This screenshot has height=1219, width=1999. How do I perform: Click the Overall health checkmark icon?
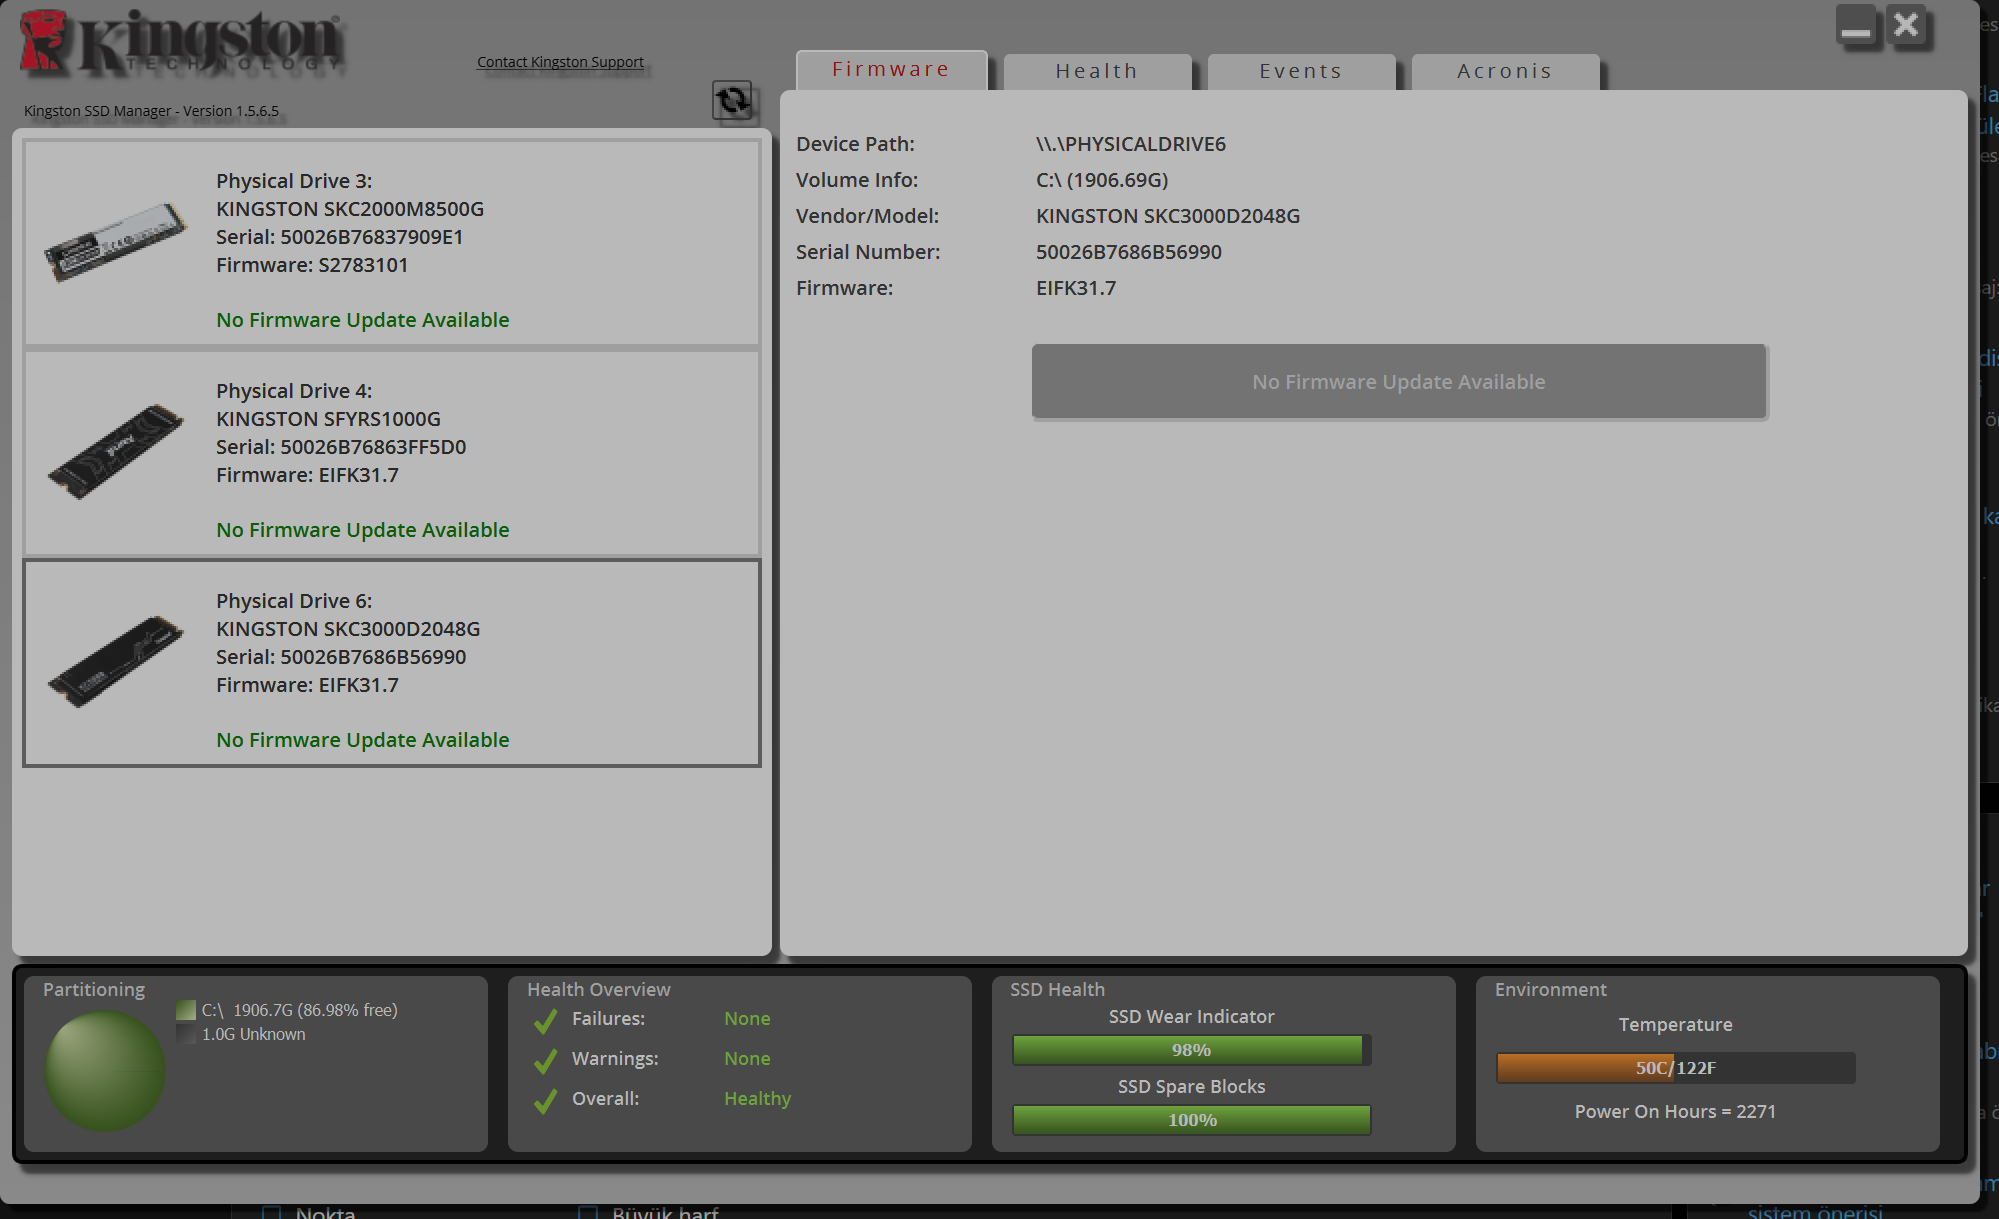pos(545,1101)
